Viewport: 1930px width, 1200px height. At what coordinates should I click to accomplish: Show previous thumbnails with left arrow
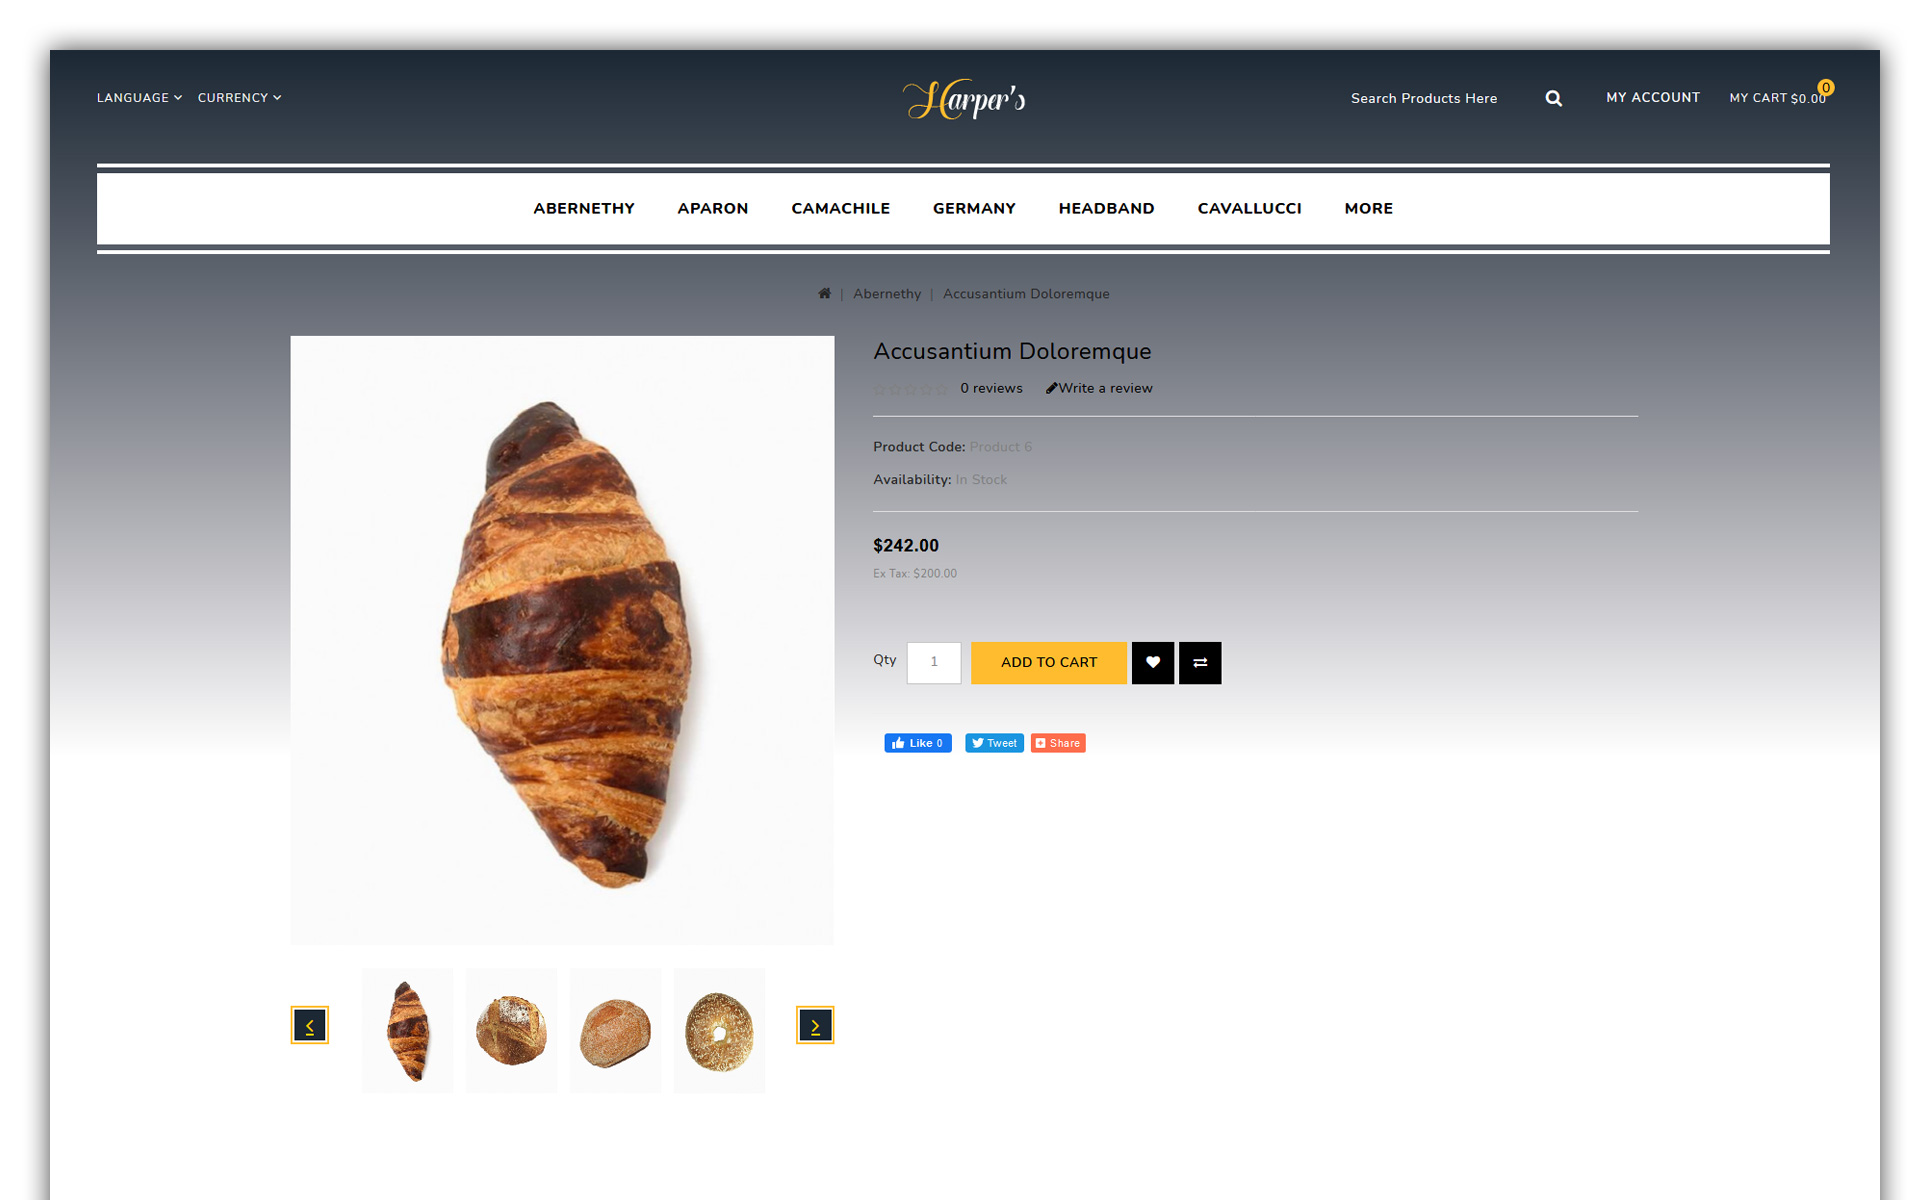pyautogui.click(x=310, y=1025)
